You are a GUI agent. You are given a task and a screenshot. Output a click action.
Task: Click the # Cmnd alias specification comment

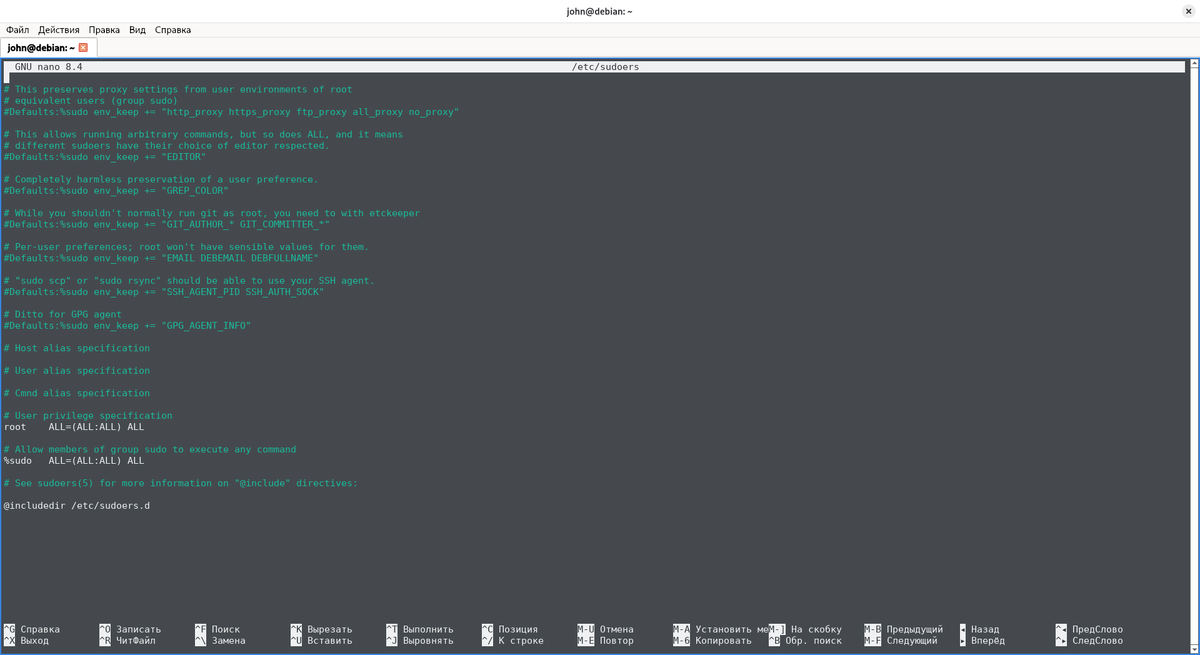point(77,393)
